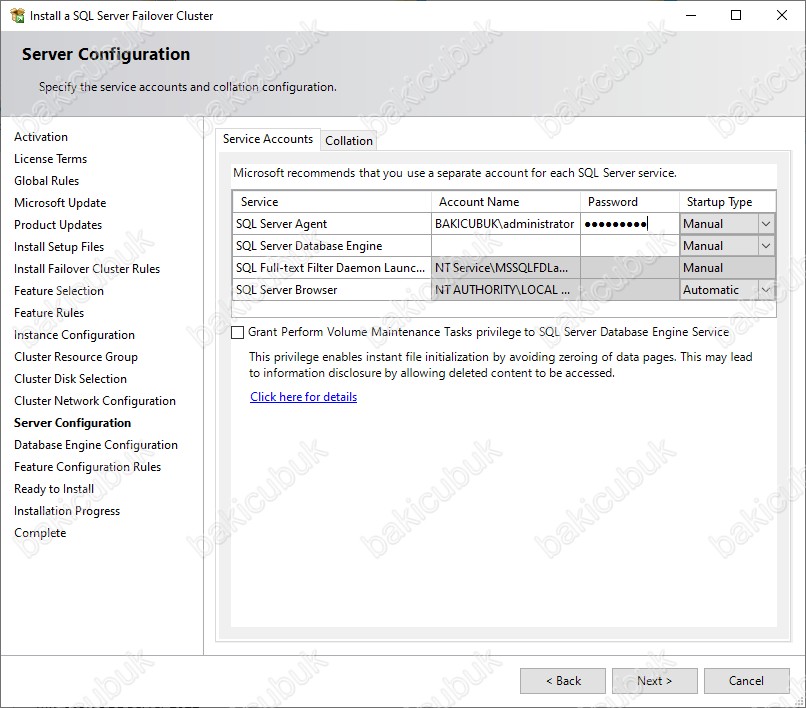
Task: Click the Cluster Network Configuration step
Action: (x=95, y=401)
